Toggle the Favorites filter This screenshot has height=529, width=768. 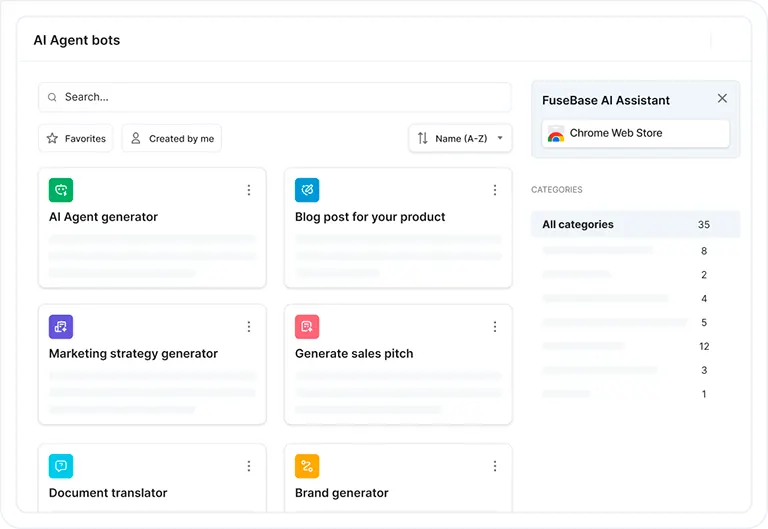click(x=76, y=139)
